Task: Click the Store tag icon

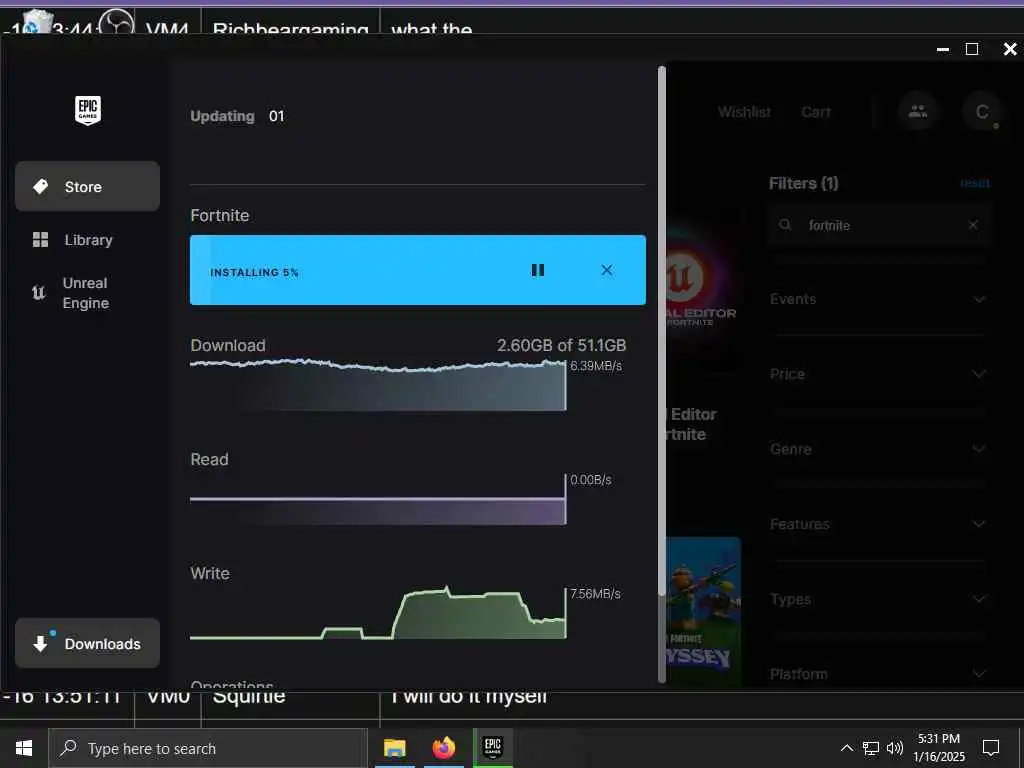Action: pyautogui.click(x=40, y=187)
